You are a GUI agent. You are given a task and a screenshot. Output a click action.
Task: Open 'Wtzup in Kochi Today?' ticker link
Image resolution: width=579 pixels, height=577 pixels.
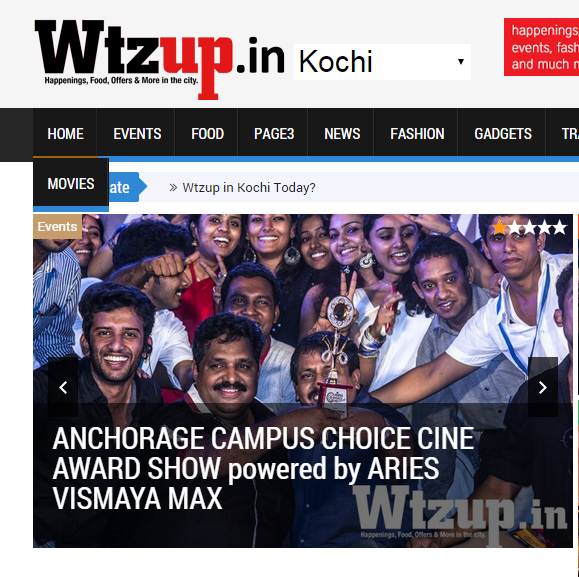pyautogui.click(x=249, y=188)
